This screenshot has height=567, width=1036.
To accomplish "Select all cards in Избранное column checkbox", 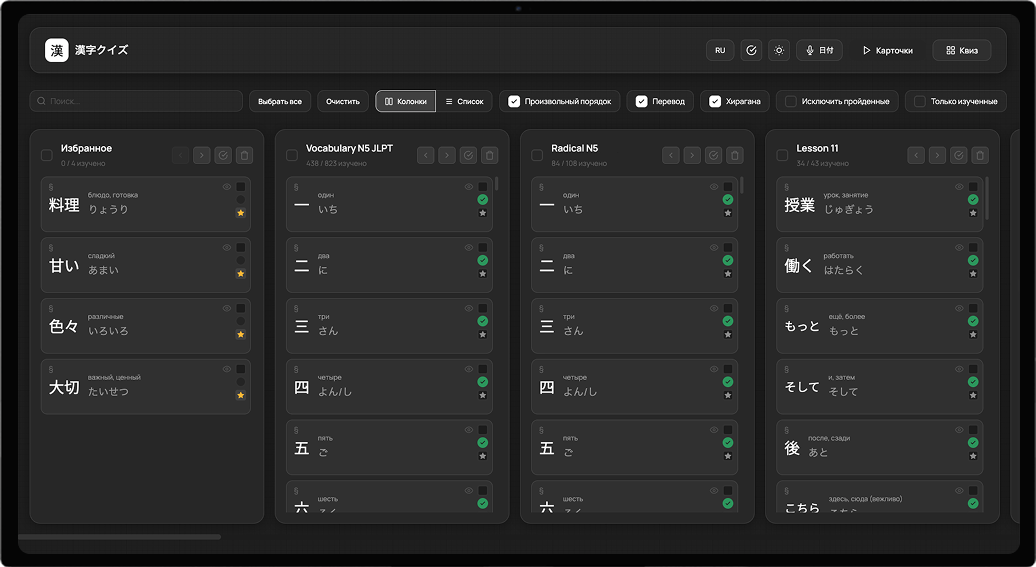I will point(47,155).
